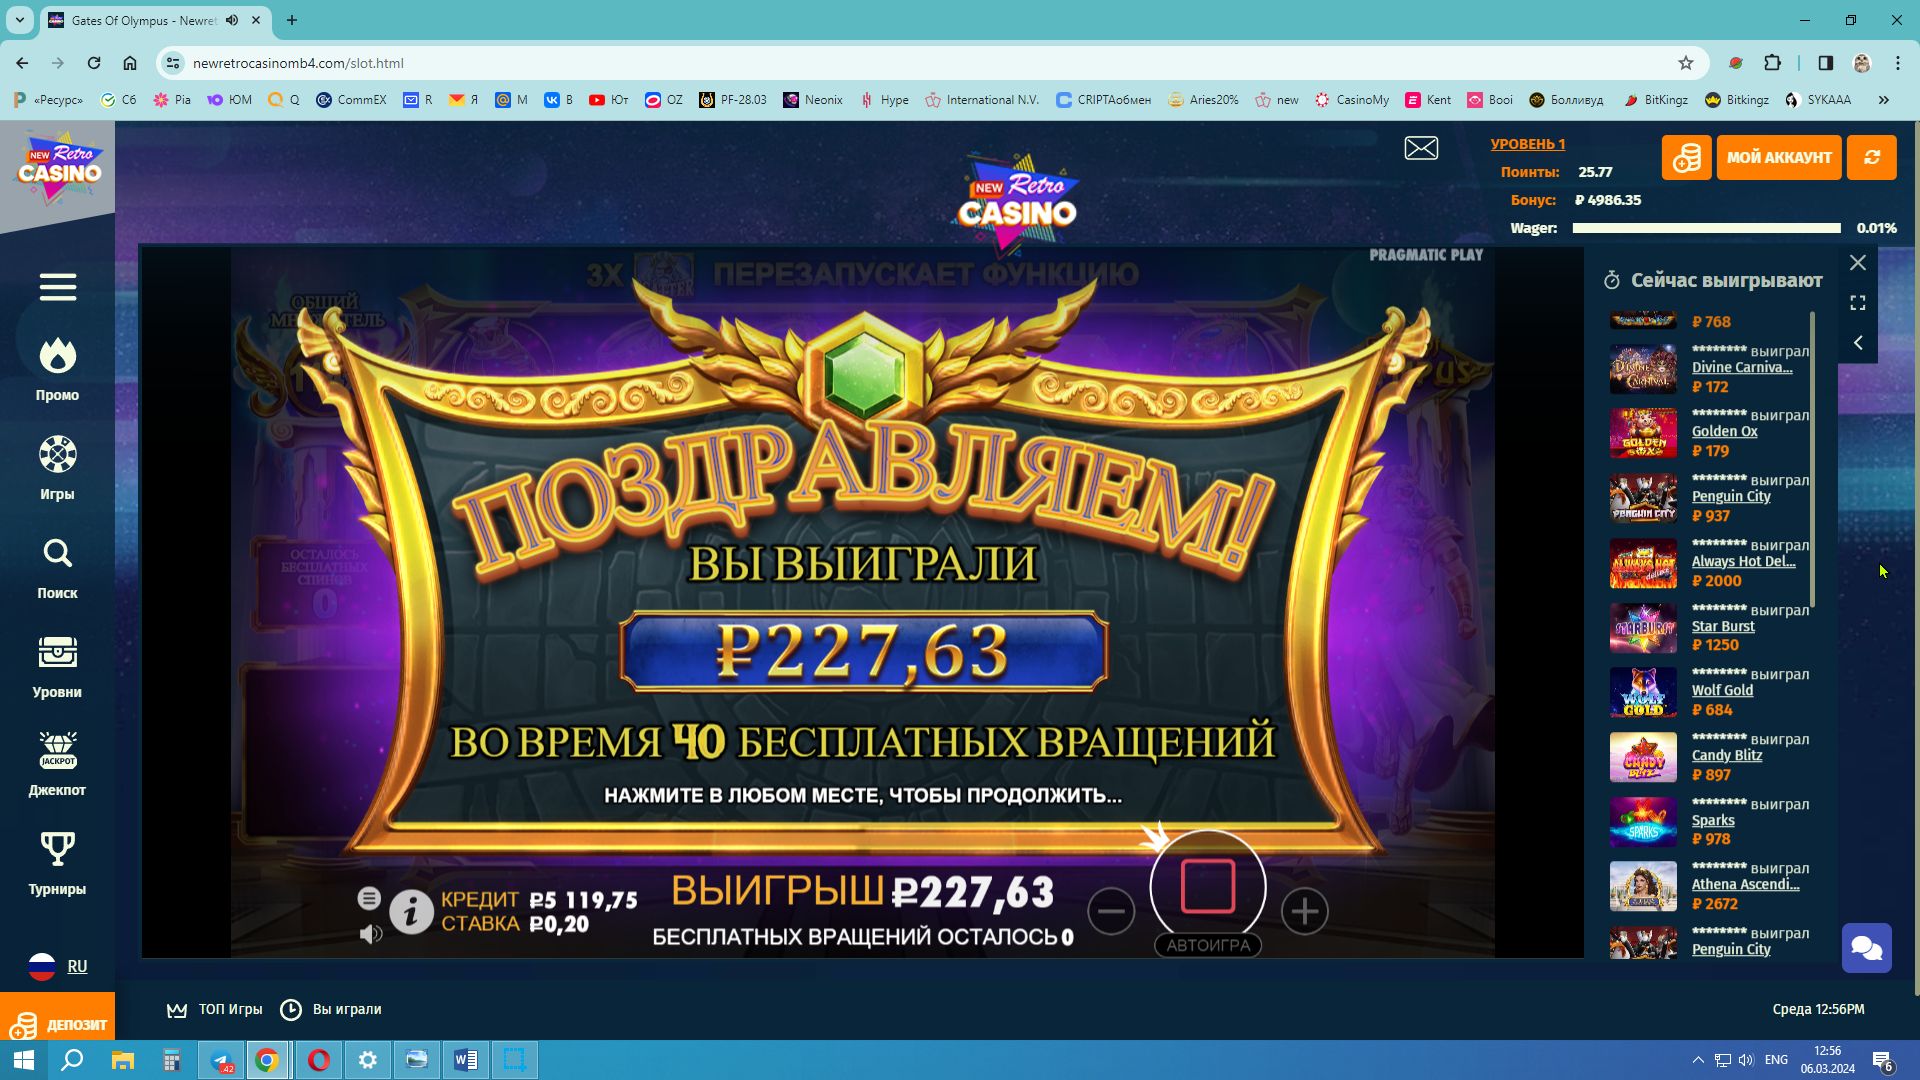Collapse the winners side panel arrow
This screenshot has height=1080, width=1920.
coord(1858,343)
